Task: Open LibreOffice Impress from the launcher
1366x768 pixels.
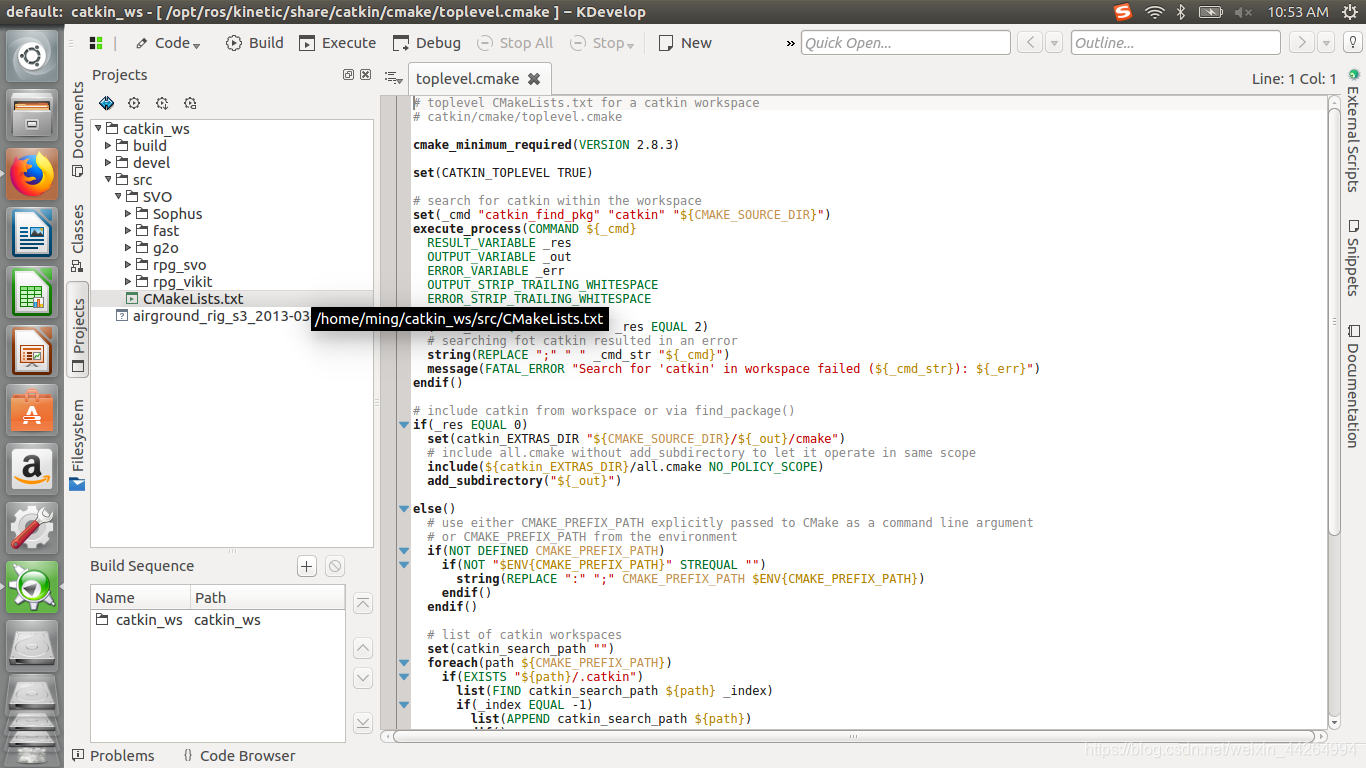Action: tap(32, 352)
